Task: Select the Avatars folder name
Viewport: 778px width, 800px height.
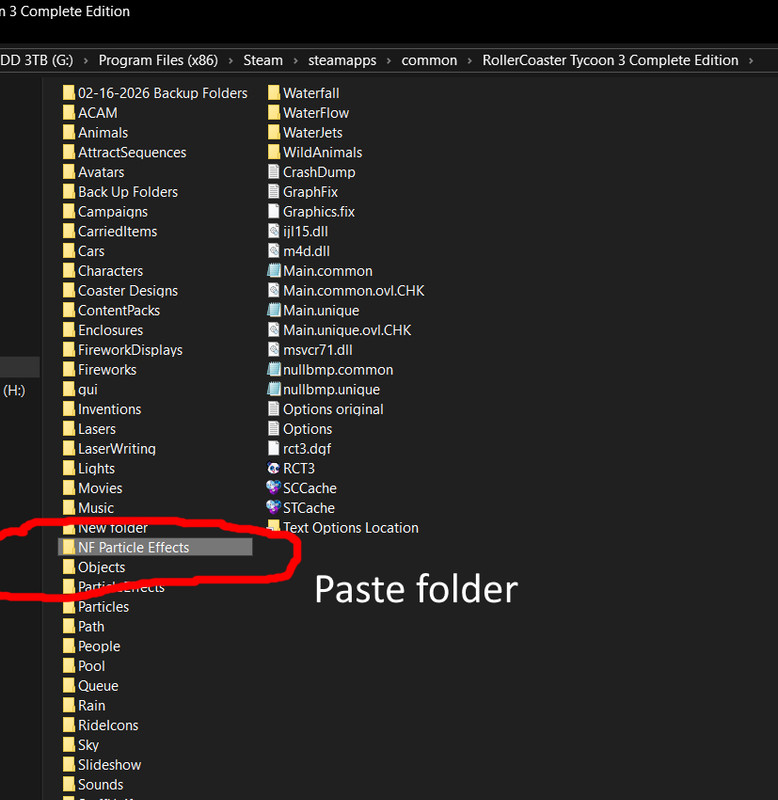Action: [x=101, y=172]
